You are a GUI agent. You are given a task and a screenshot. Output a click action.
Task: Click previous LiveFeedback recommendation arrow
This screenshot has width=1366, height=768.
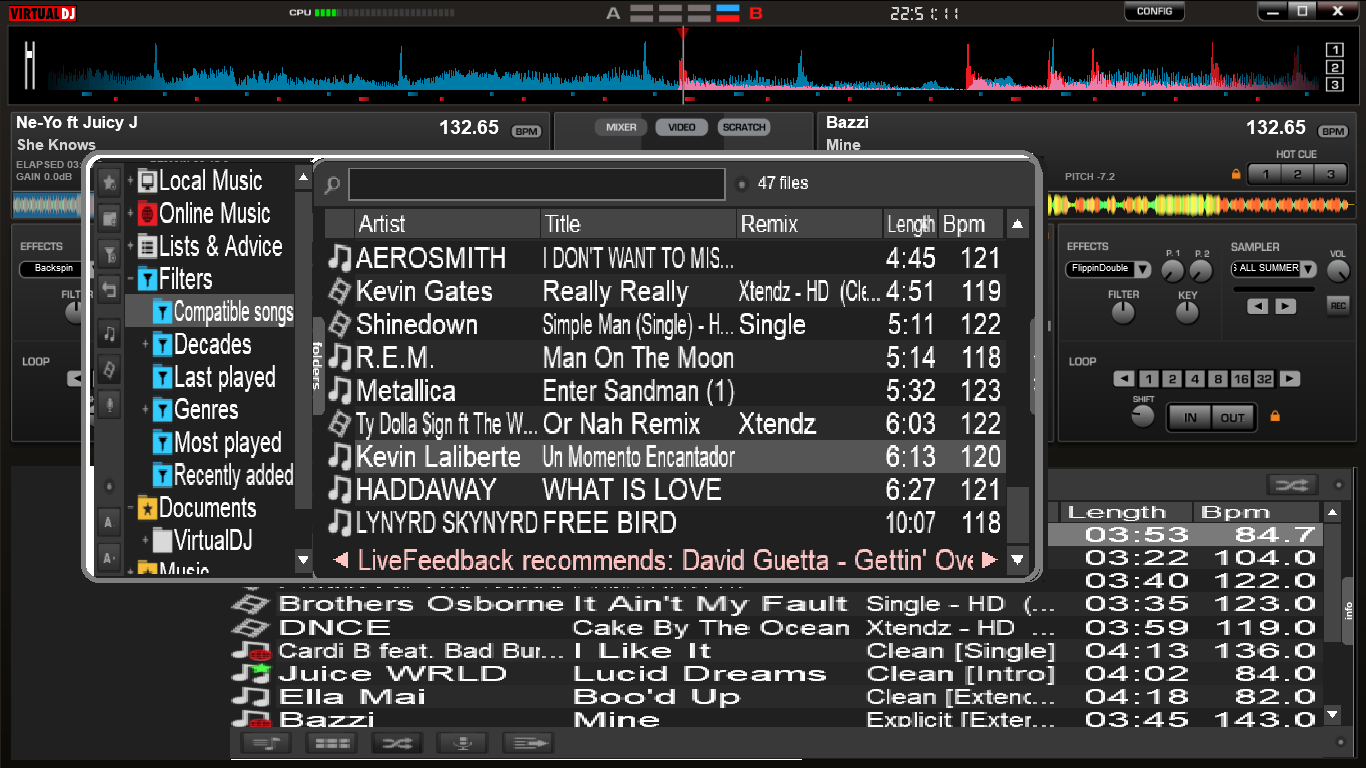point(341,560)
